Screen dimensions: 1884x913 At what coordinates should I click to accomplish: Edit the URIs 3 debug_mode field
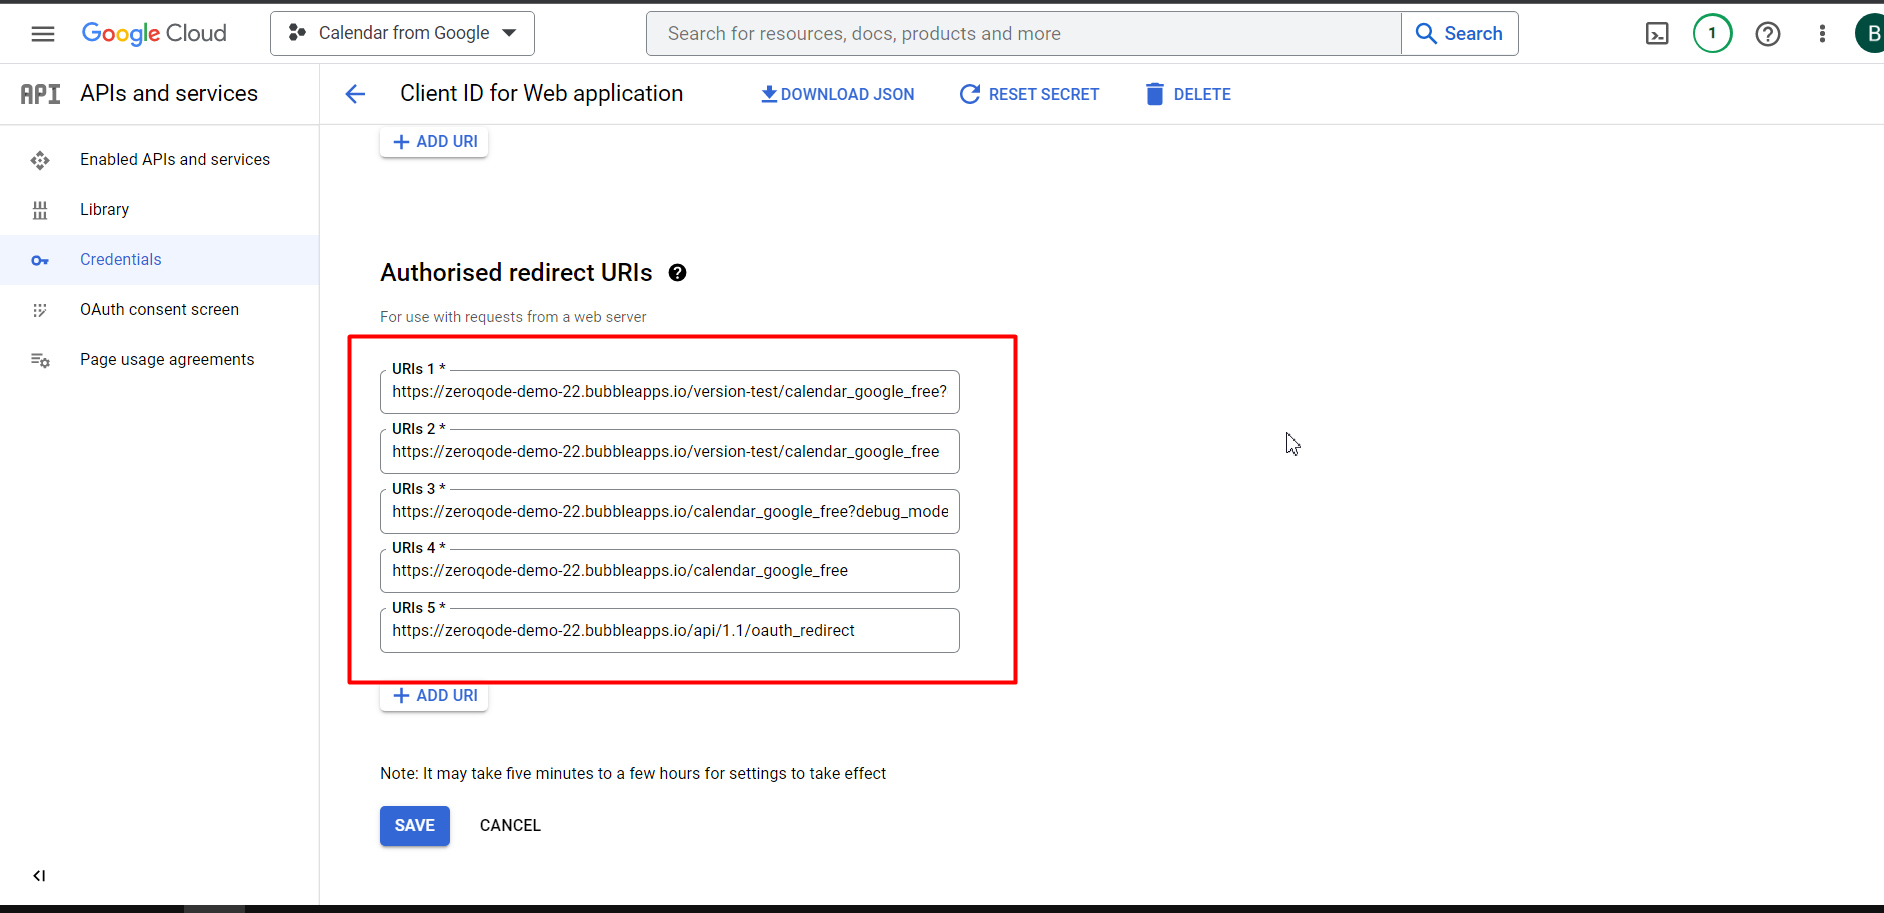click(x=670, y=511)
